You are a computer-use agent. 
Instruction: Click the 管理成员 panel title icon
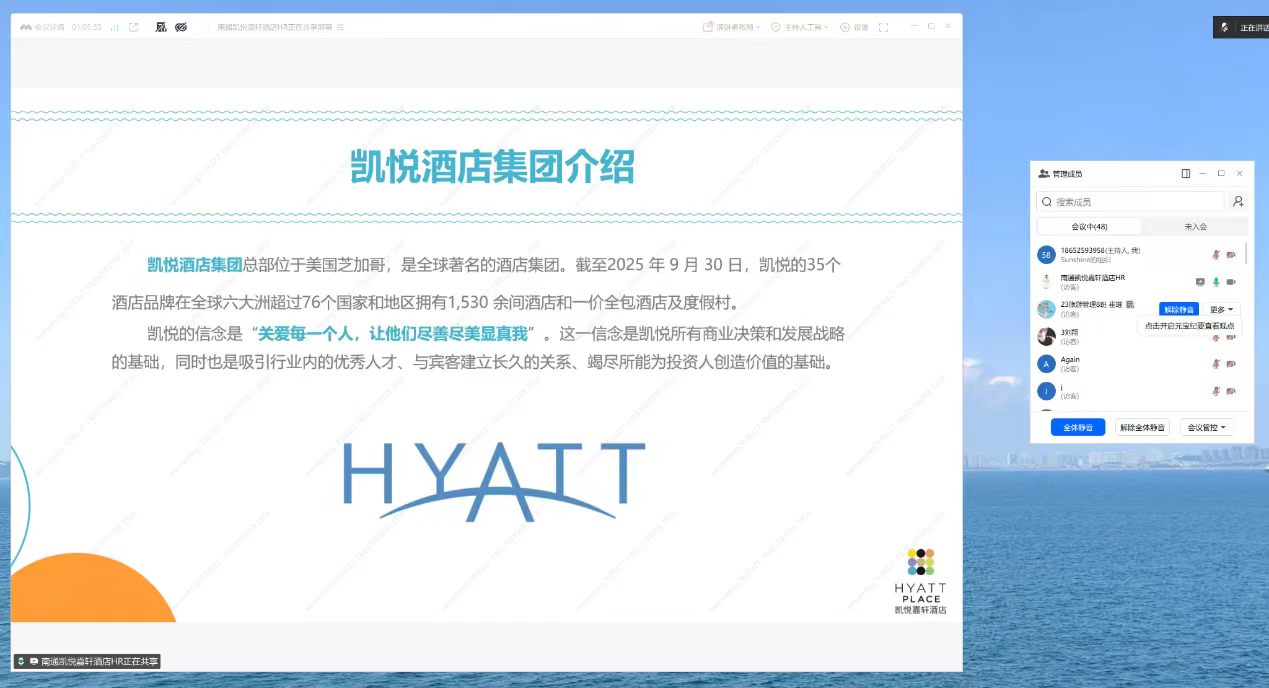click(1044, 173)
